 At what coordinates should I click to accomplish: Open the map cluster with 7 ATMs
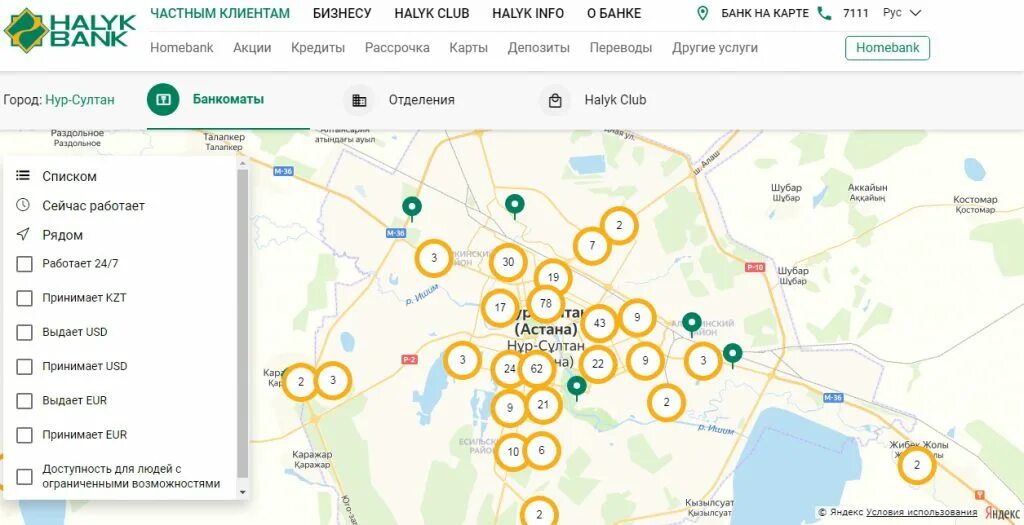coord(592,246)
